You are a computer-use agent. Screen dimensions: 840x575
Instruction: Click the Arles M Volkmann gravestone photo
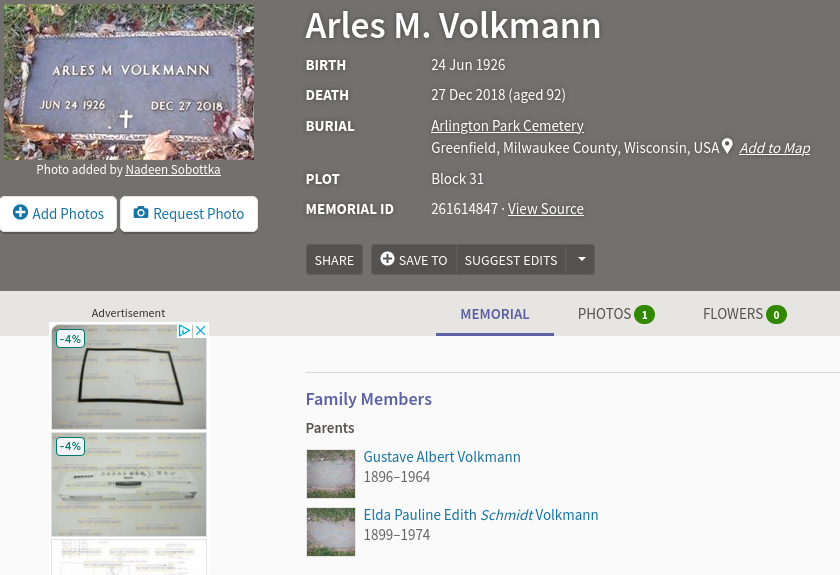(128, 81)
